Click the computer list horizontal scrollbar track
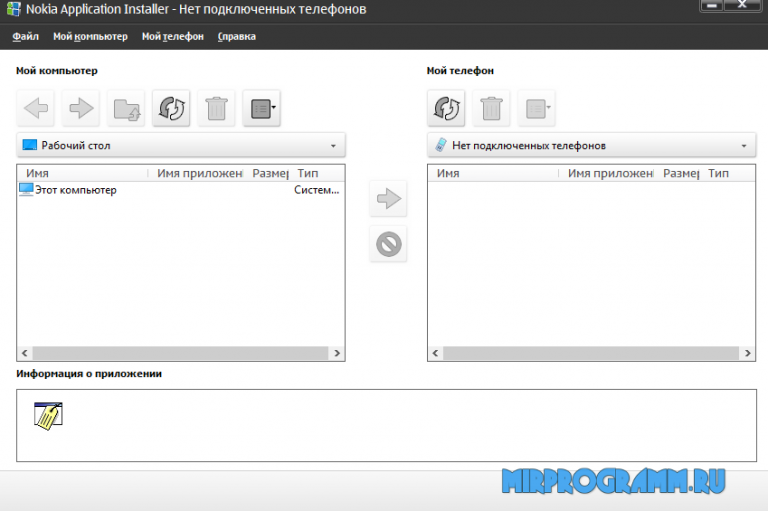This screenshot has width=768, height=511. [x=180, y=353]
